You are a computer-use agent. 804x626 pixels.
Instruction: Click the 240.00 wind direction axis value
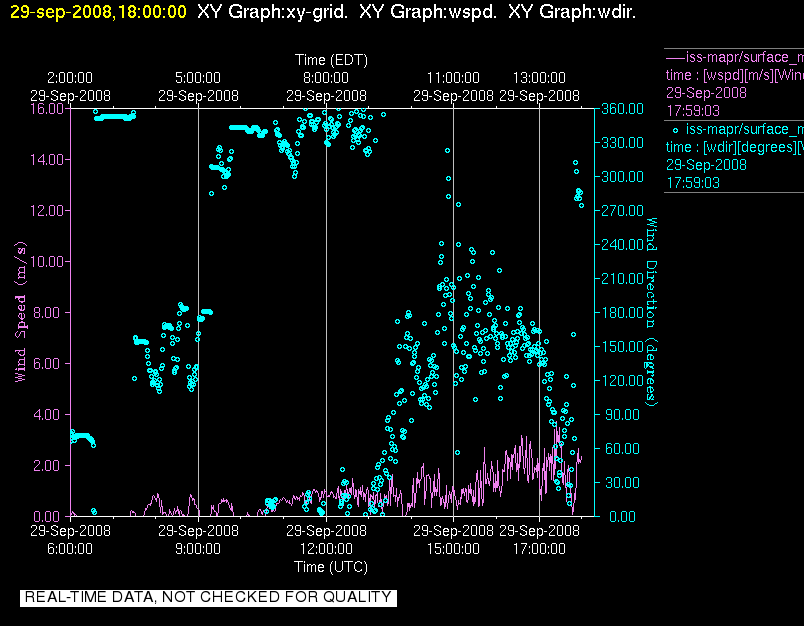[622, 245]
